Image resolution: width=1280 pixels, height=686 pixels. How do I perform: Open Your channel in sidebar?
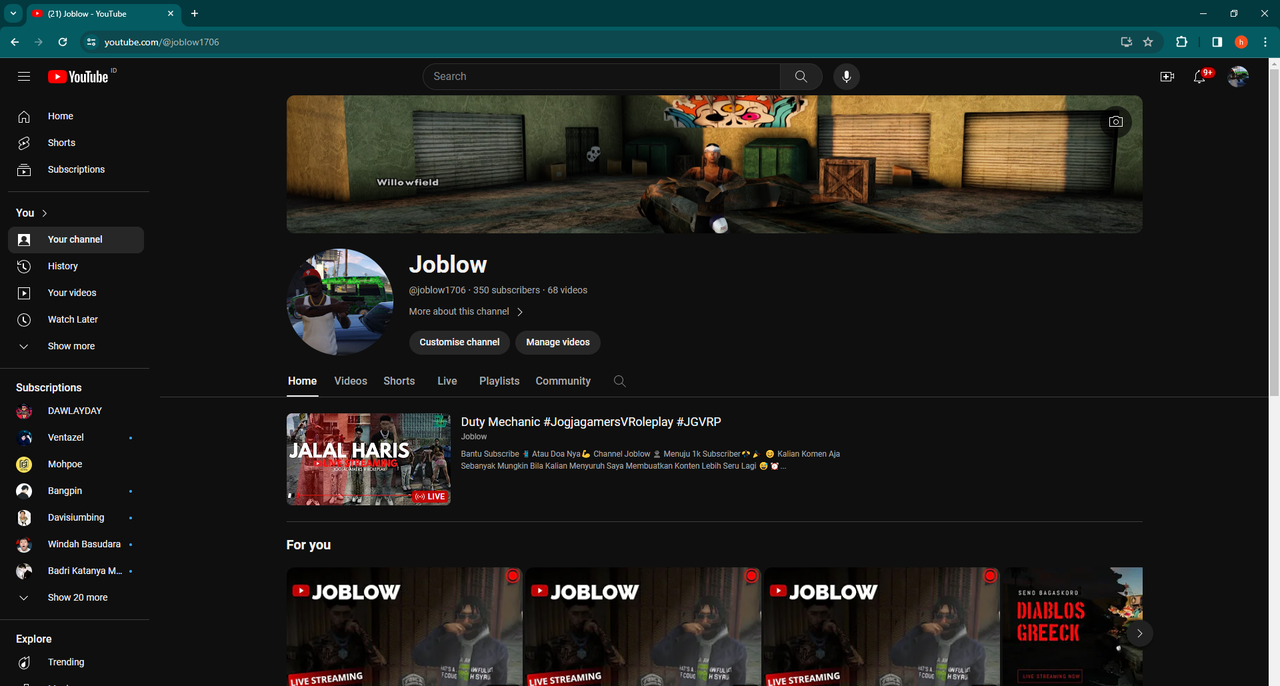click(x=76, y=240)
